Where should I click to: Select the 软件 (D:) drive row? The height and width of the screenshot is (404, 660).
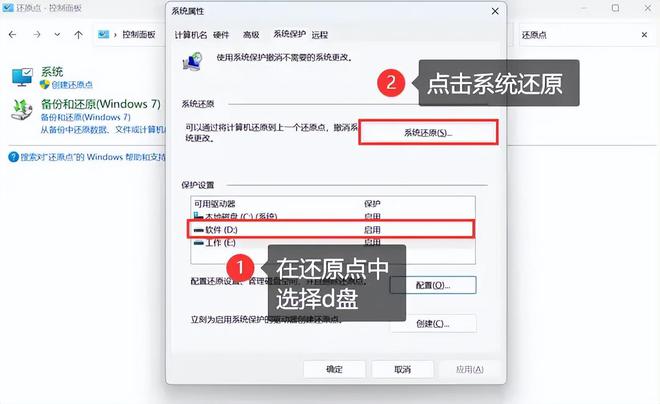pyautogui.click(x=331, y=230)
